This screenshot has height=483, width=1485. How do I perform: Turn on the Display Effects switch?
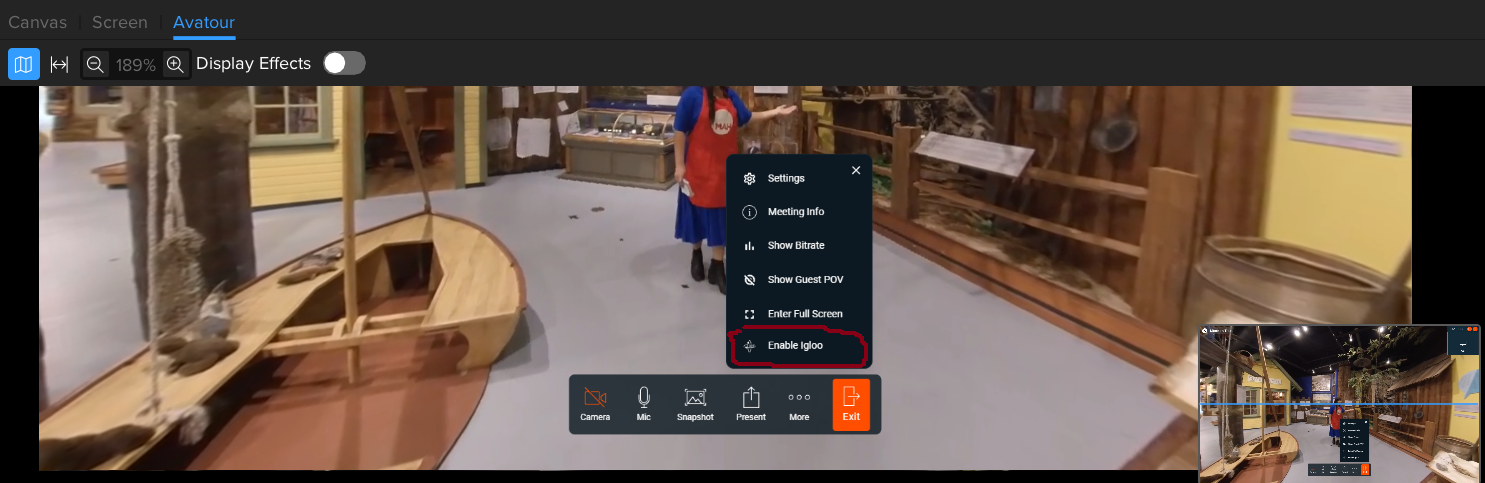pos(344,63)
